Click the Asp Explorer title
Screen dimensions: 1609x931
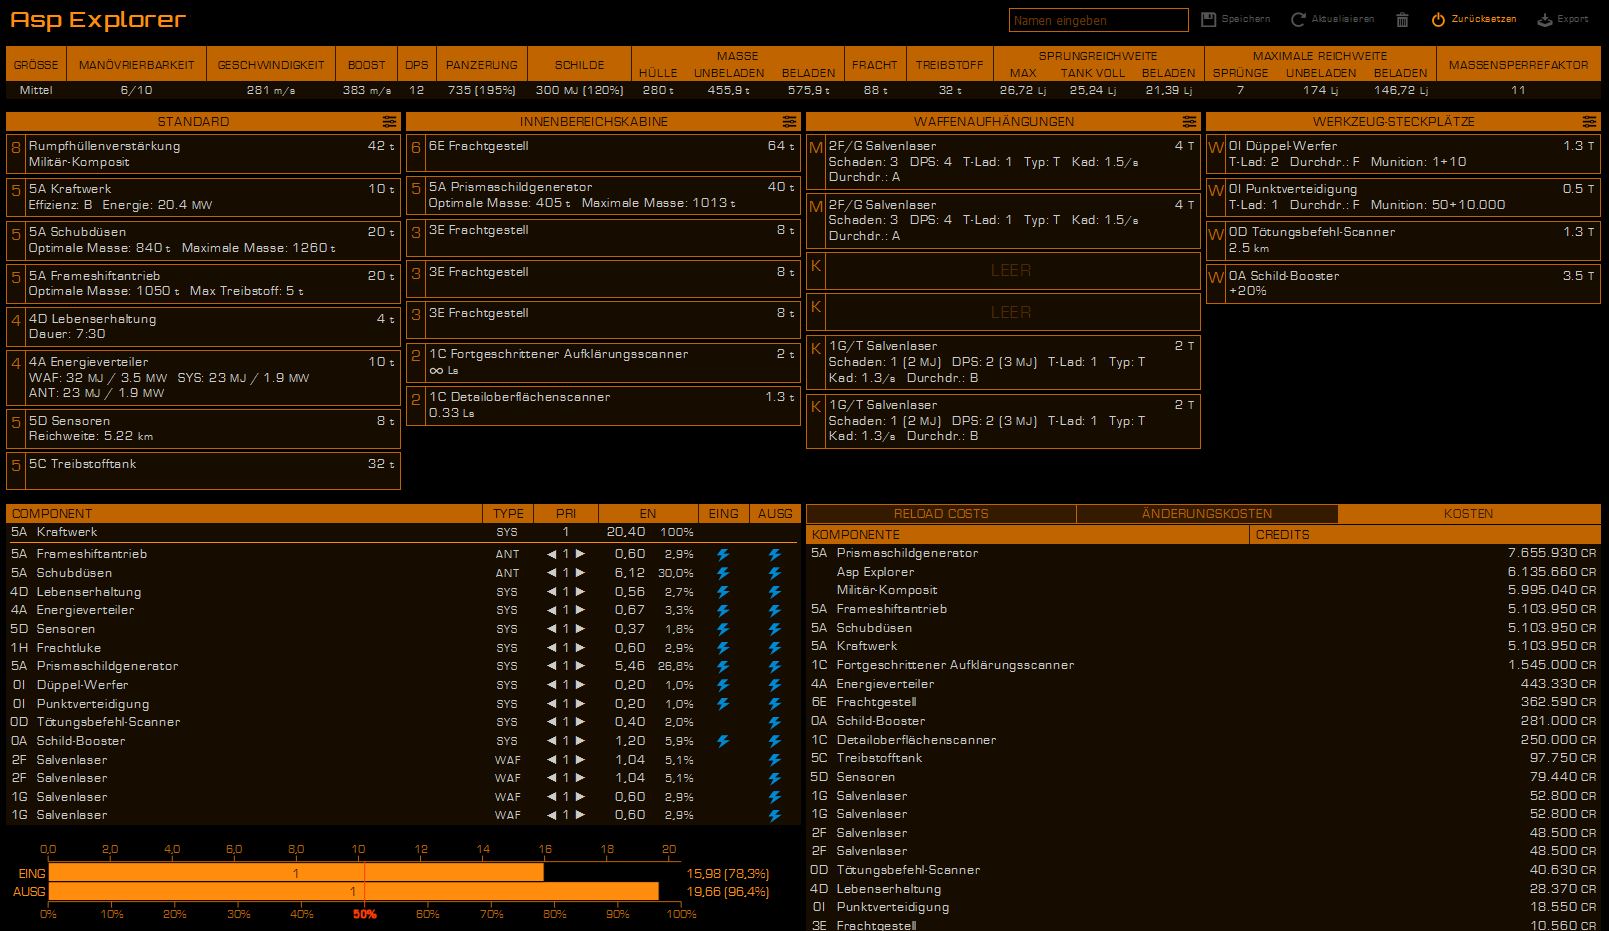(x=98, y=20)
